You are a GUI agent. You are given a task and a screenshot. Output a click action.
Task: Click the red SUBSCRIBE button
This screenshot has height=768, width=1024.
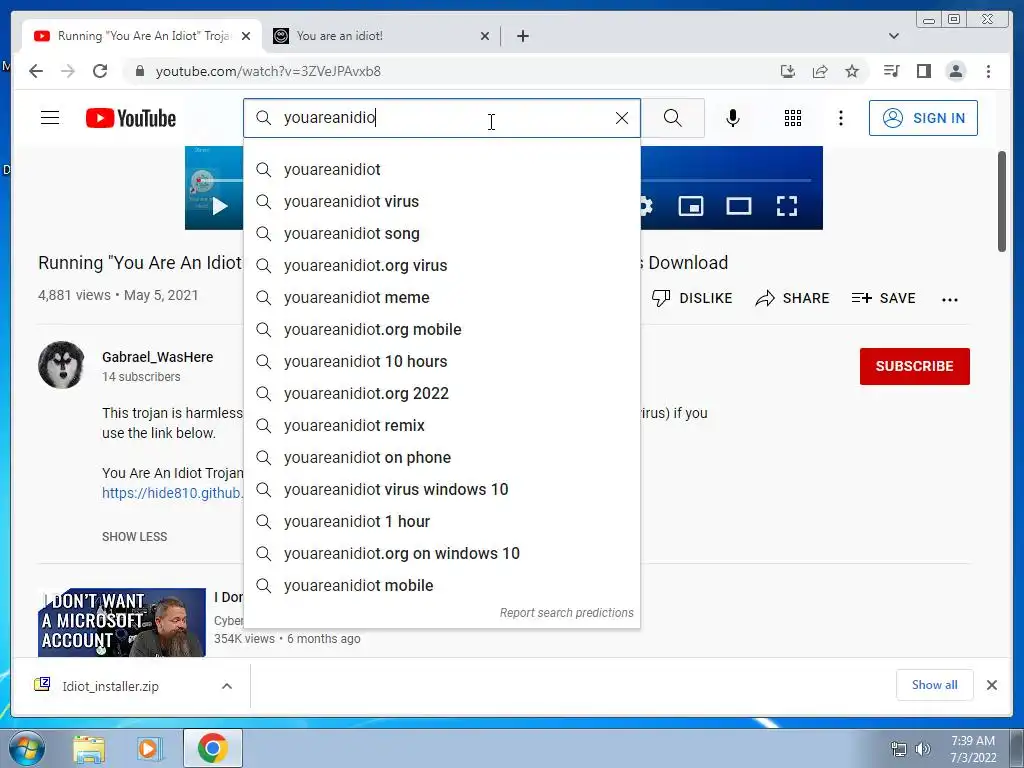tap(914, 366)
